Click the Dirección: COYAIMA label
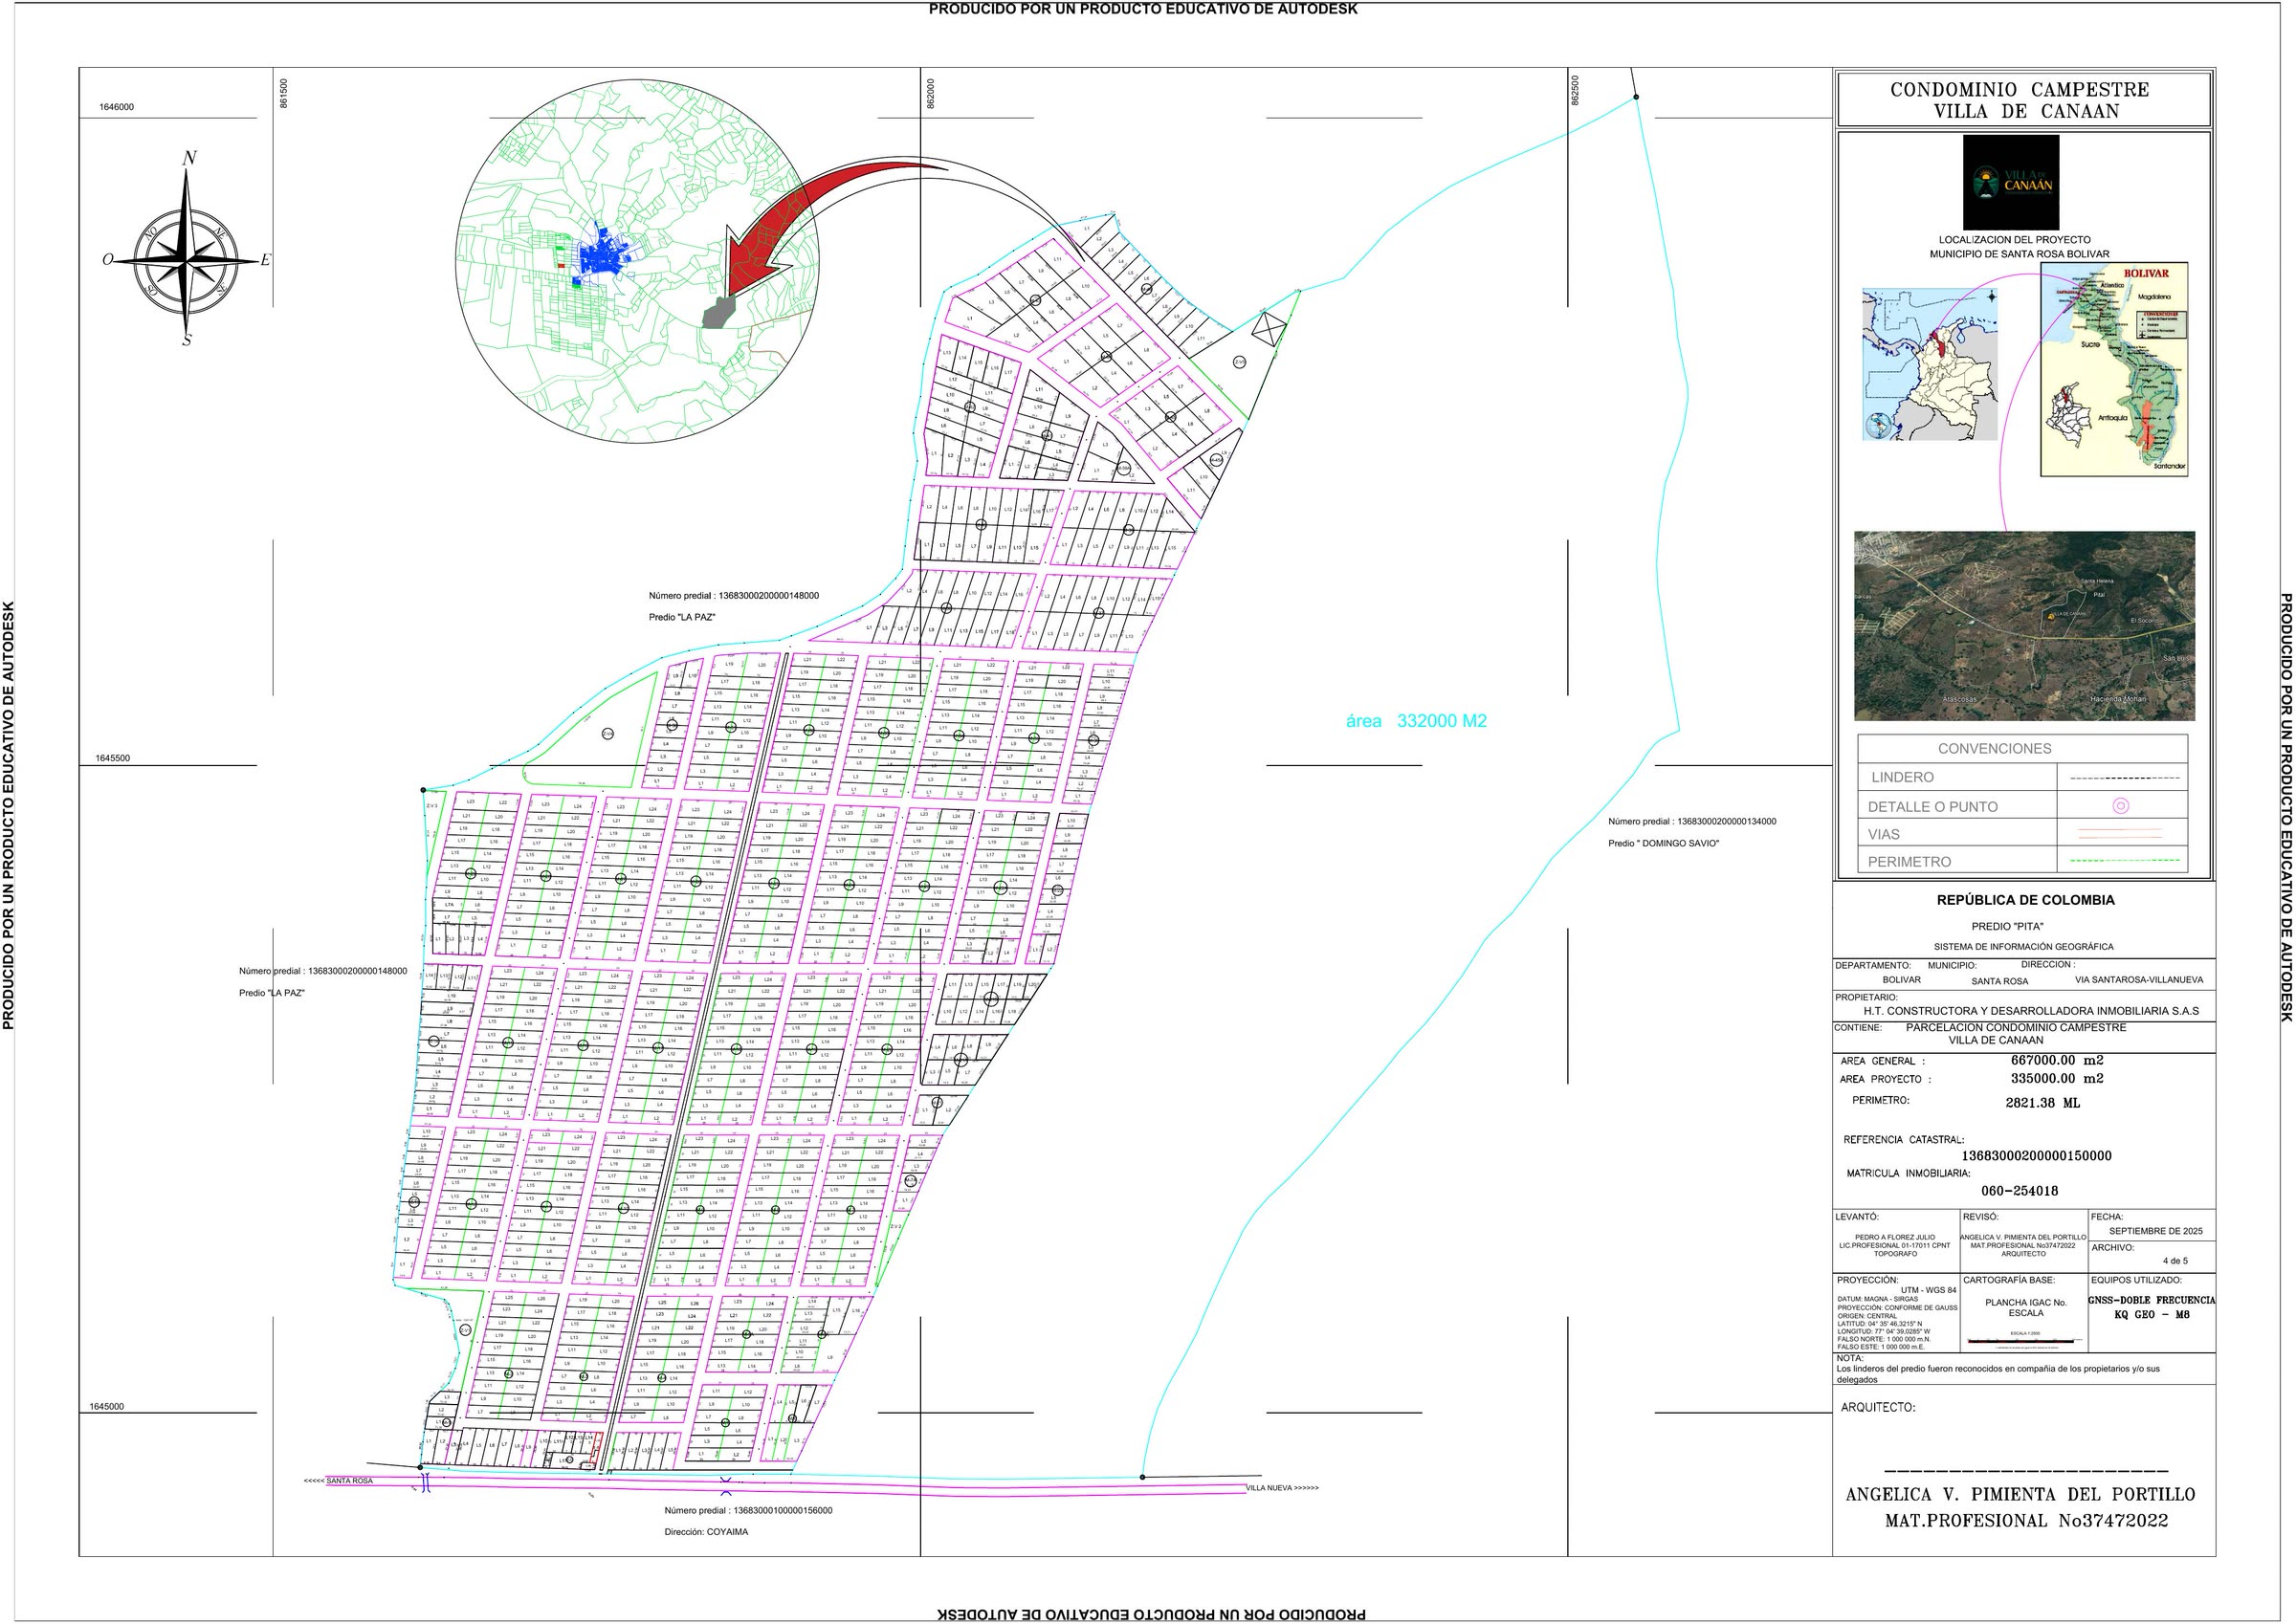The width and height of the screenshot is (2296, 1624). [706, 1532]
